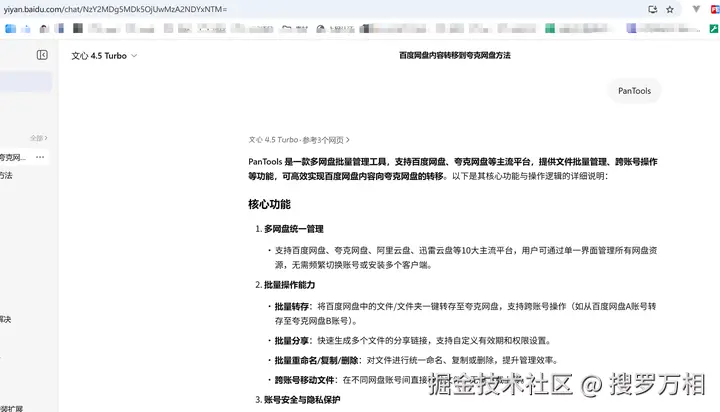Click the red extension icon in browser toolbar
The height and width of the screenshot is (412, 720).
tap(715, 9)
